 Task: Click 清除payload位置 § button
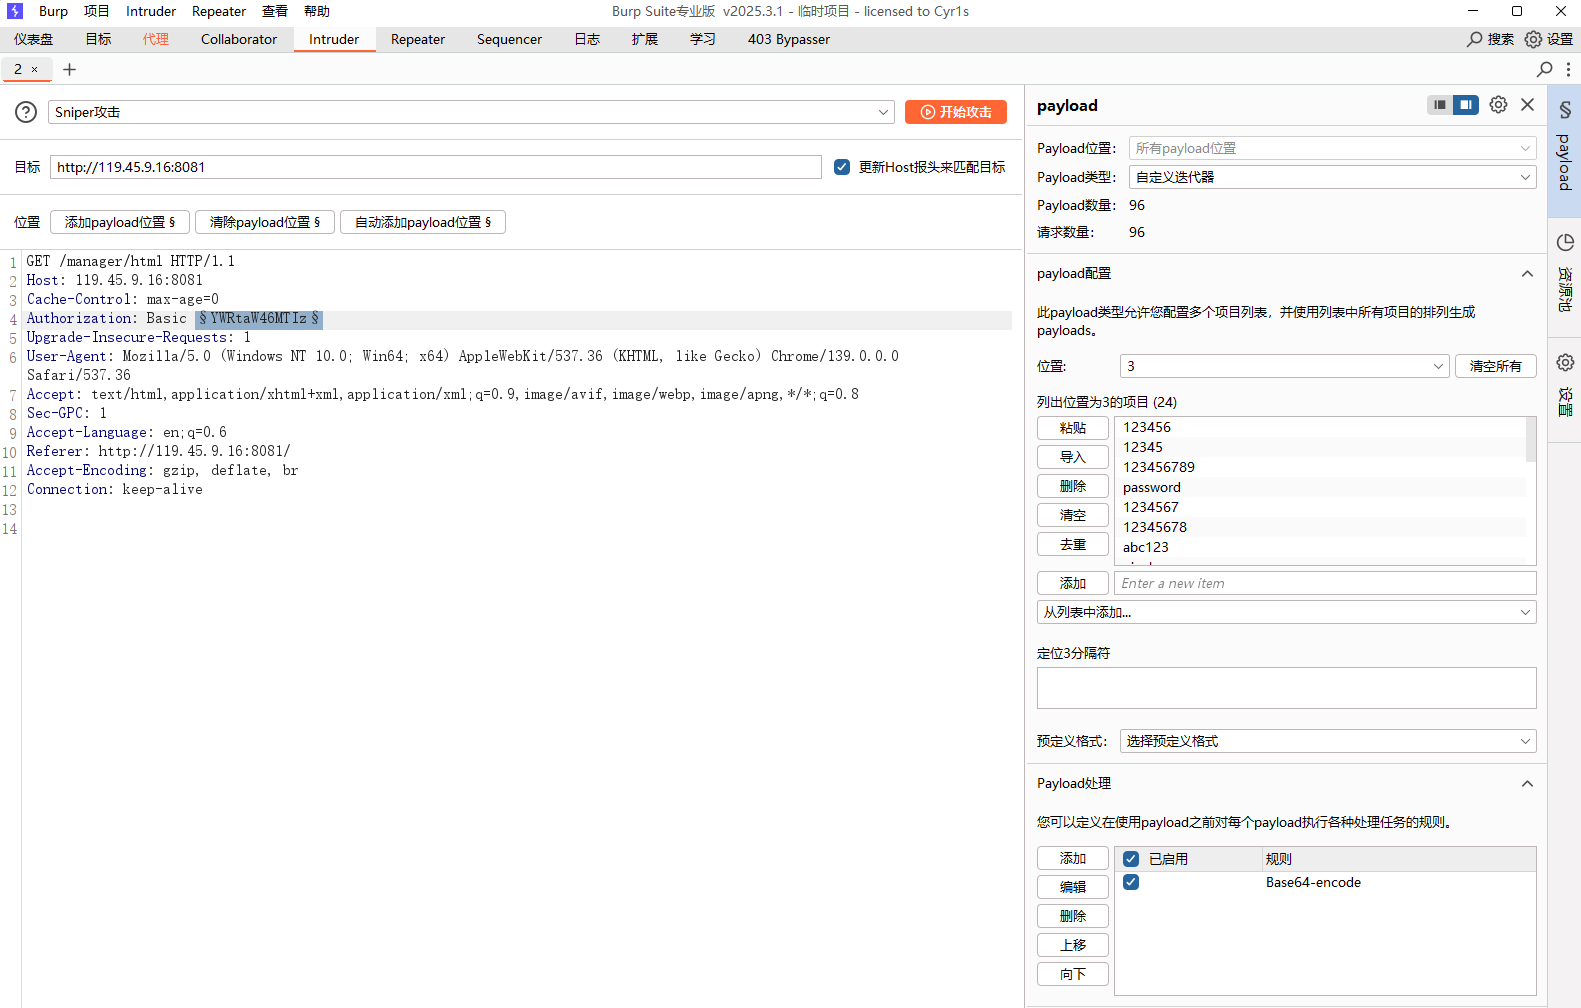pyautogui.click(x=265, y=222)
